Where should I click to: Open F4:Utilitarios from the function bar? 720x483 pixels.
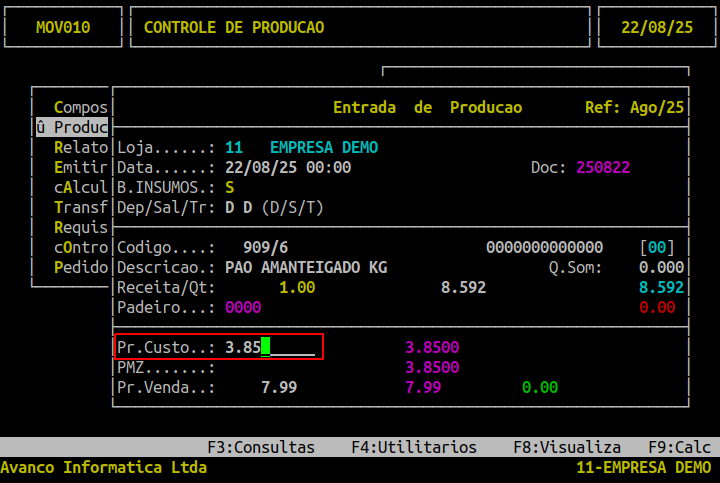(414, 447)
